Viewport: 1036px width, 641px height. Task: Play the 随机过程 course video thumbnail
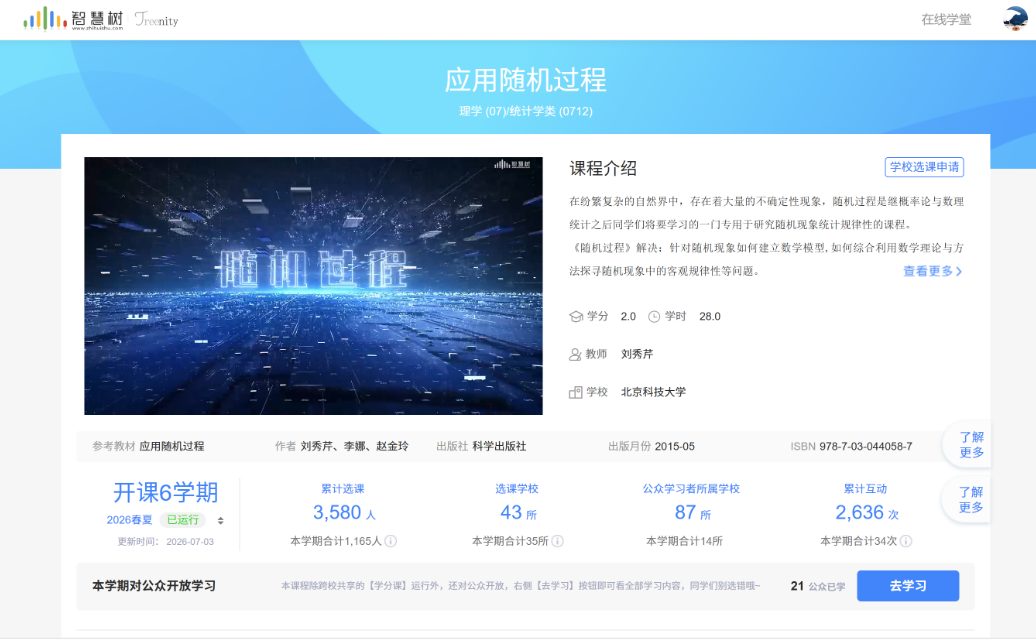(313, 285)
